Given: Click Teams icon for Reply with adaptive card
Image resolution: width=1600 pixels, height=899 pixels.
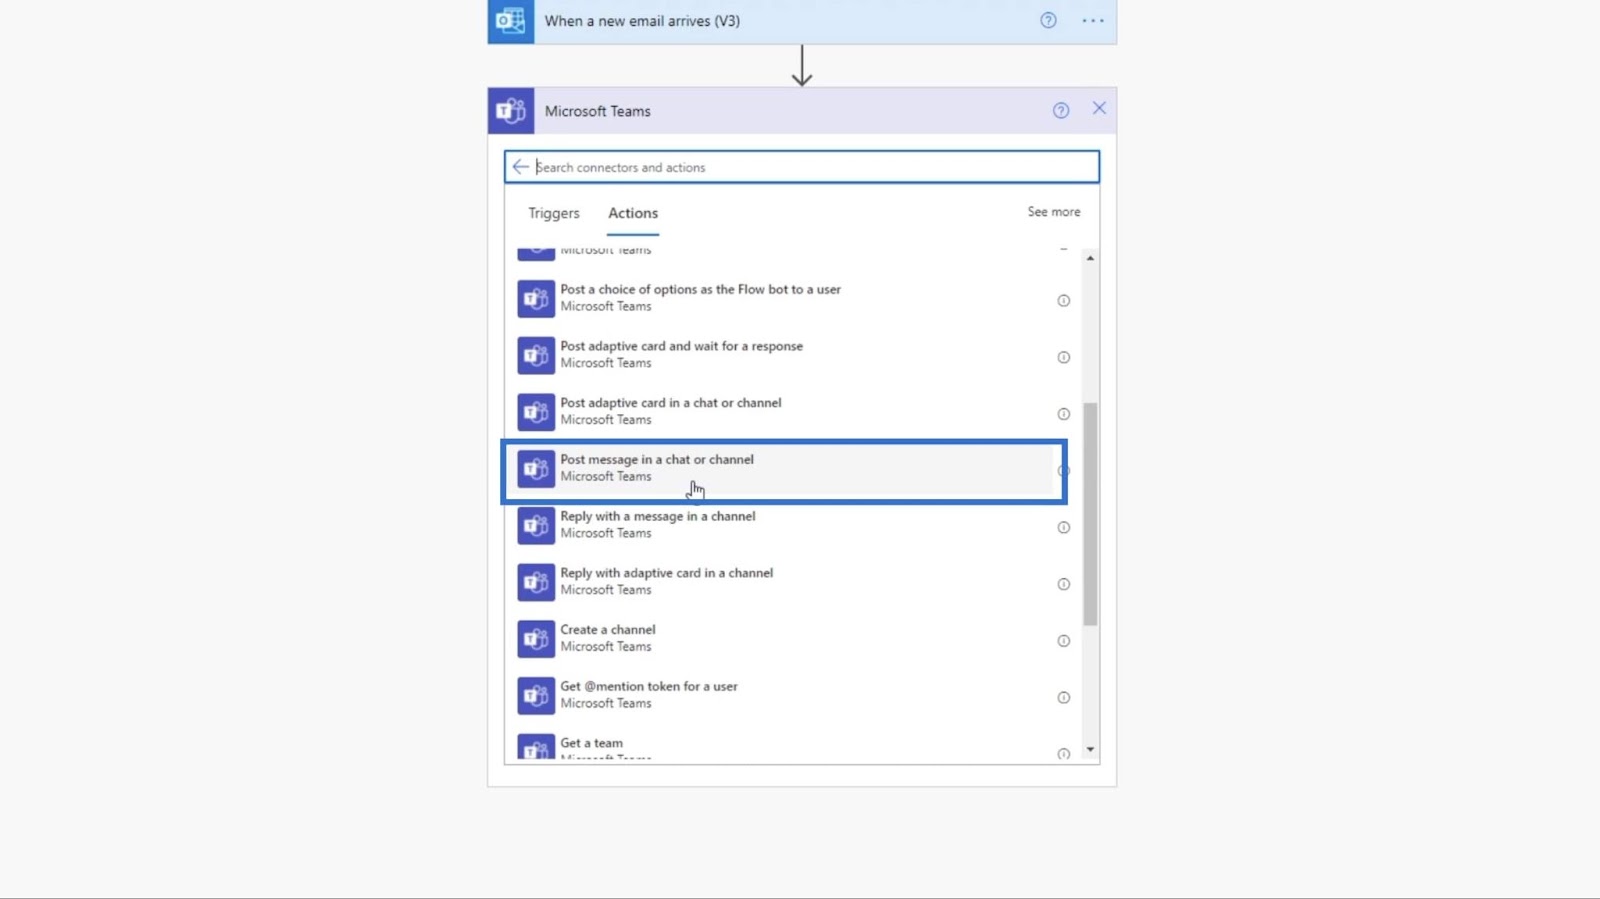Looking at the screenshot, I should (536, 582).
